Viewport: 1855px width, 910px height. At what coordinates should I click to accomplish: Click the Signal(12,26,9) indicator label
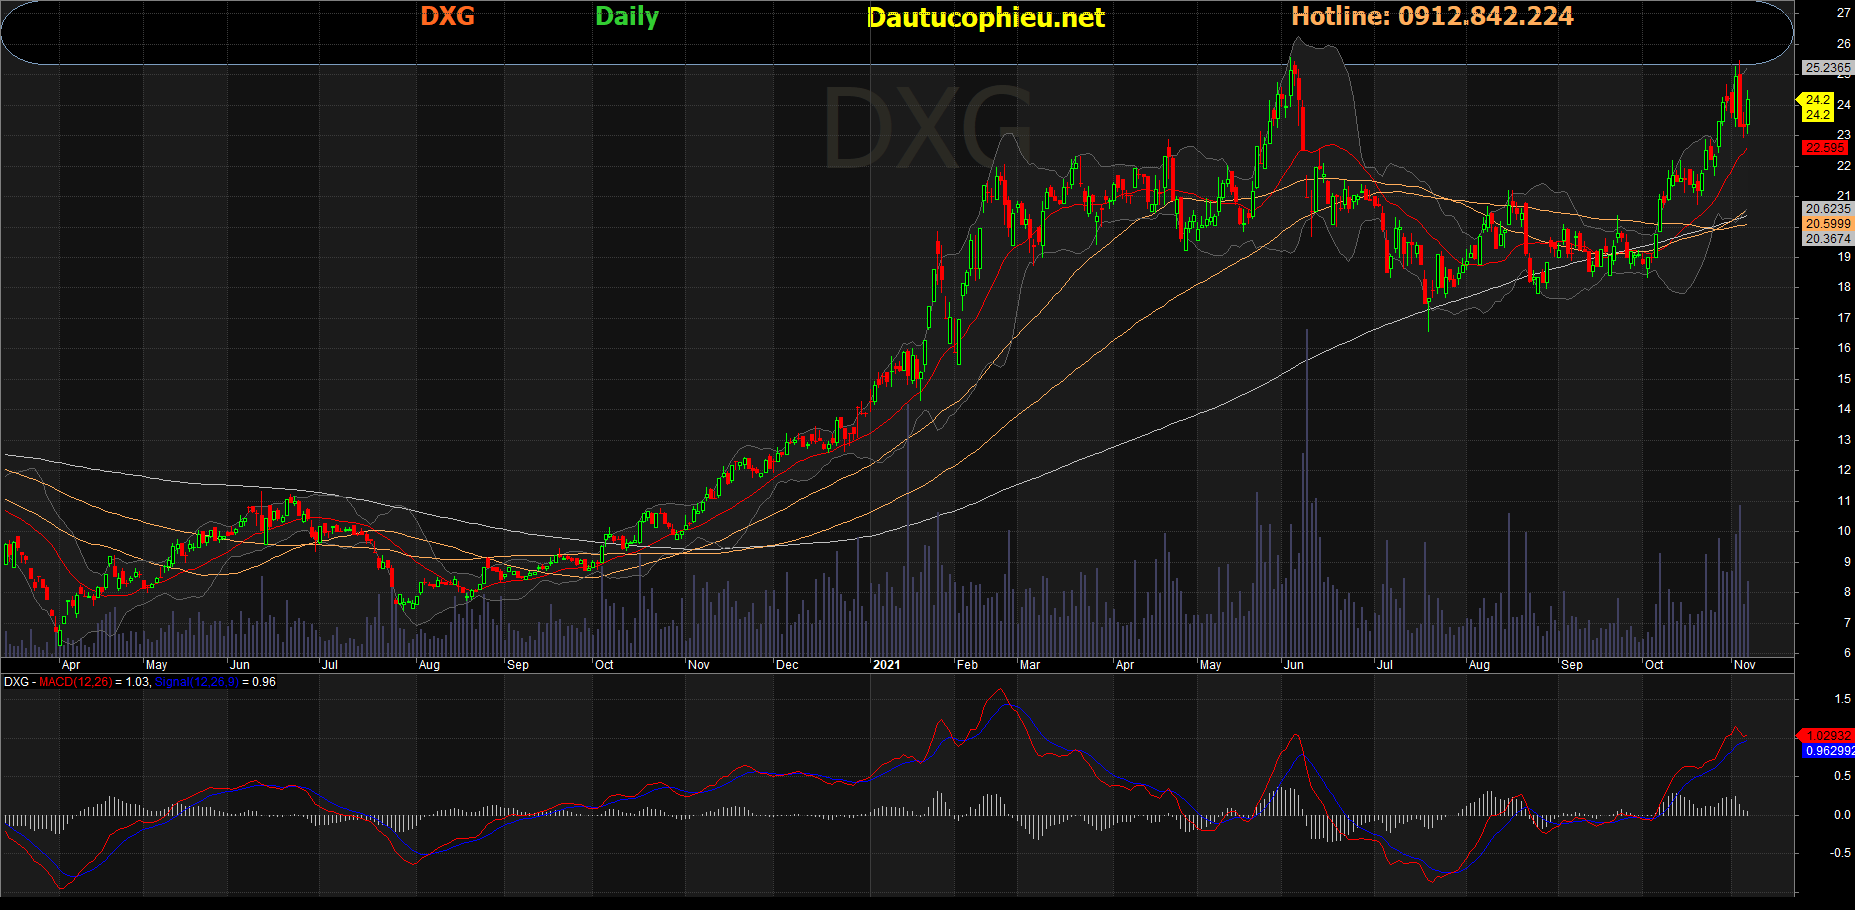pyautogui.click(x=197, y=682)
